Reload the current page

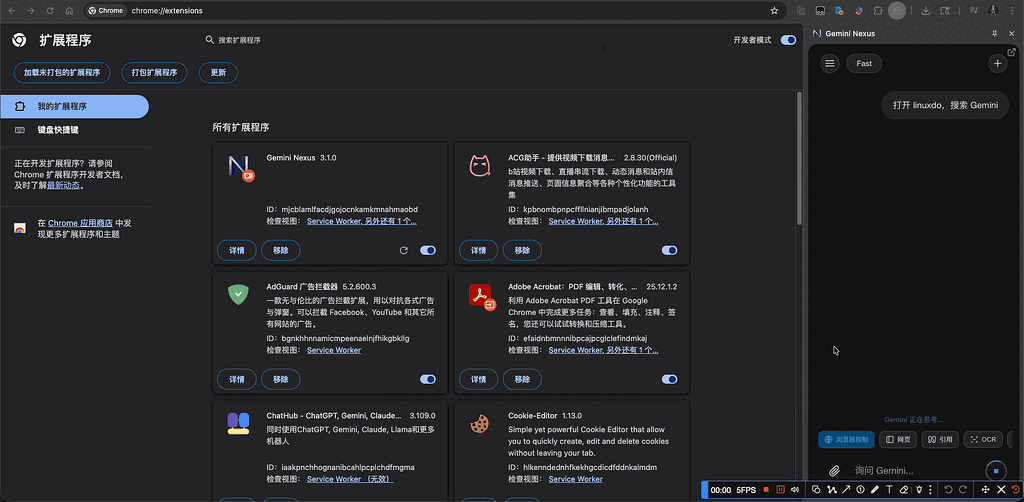click(50, 10)
